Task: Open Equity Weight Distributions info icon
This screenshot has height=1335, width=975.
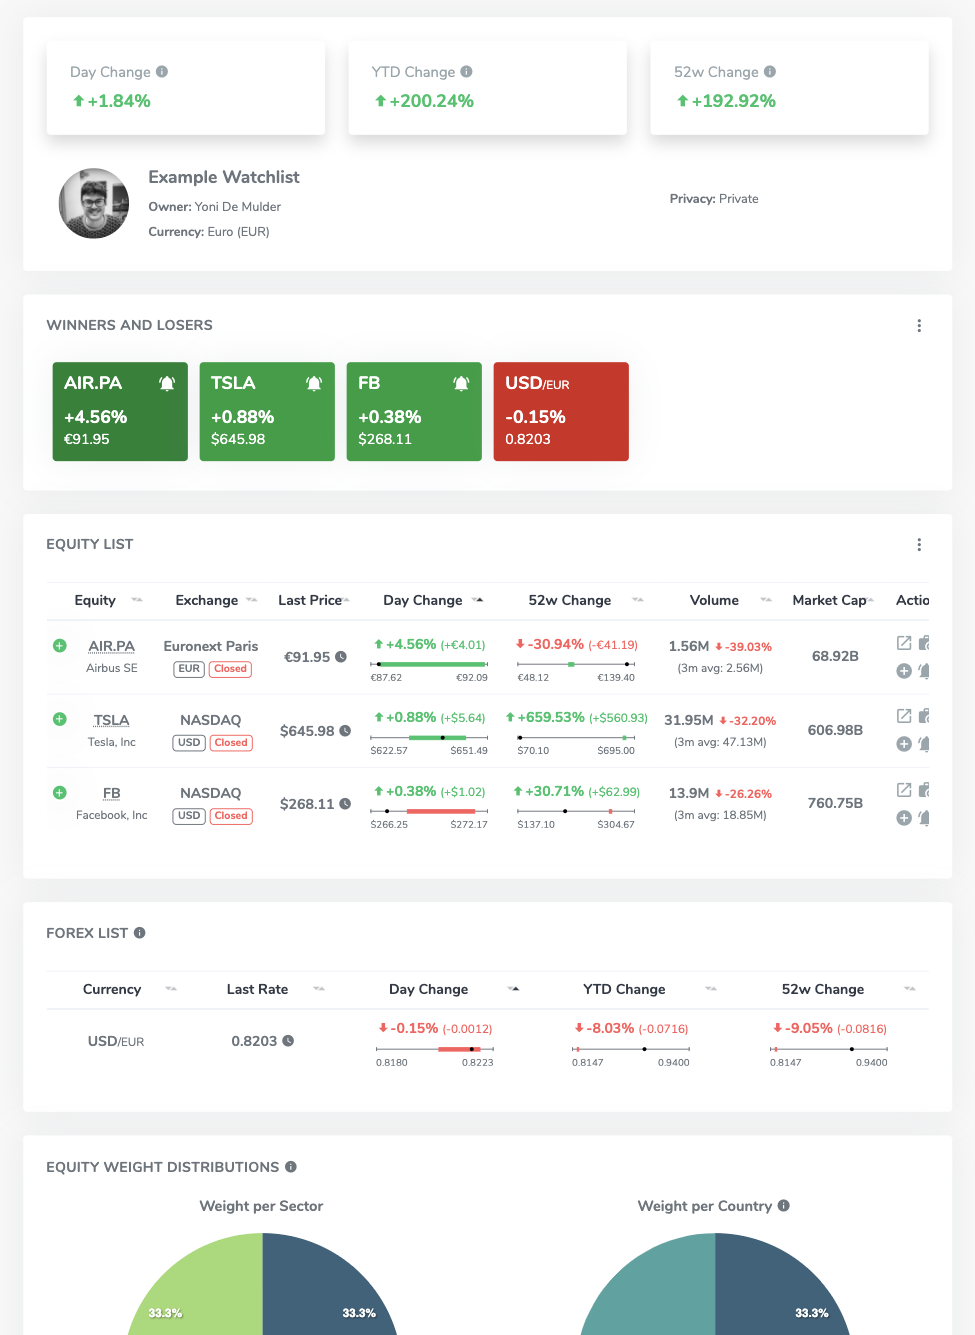Action: [291, 1167]
